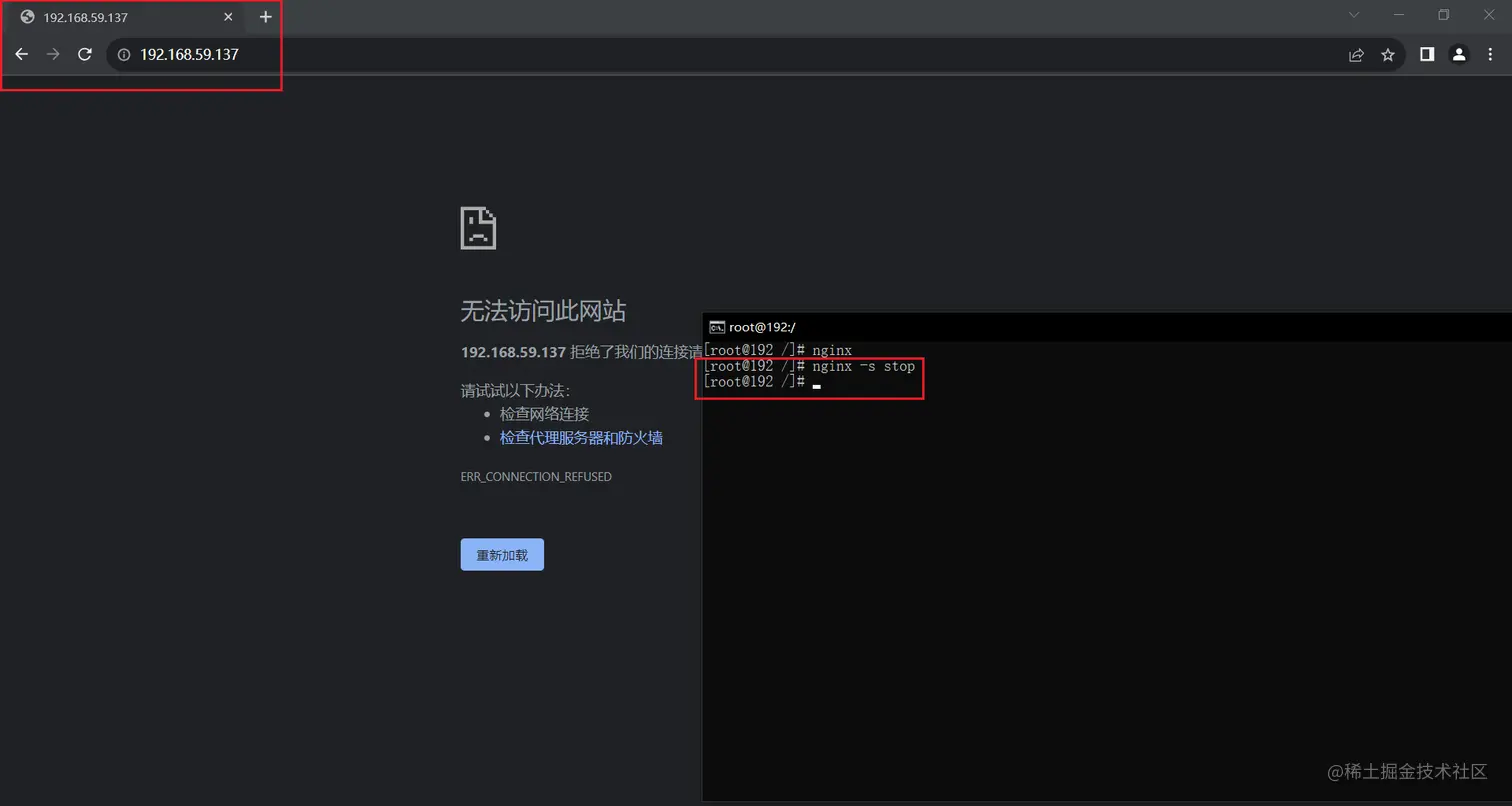The width and height of the screenshot is (1512, 806).
Task: Click the browser profile avatar icon
Action: pos(1459,54)
